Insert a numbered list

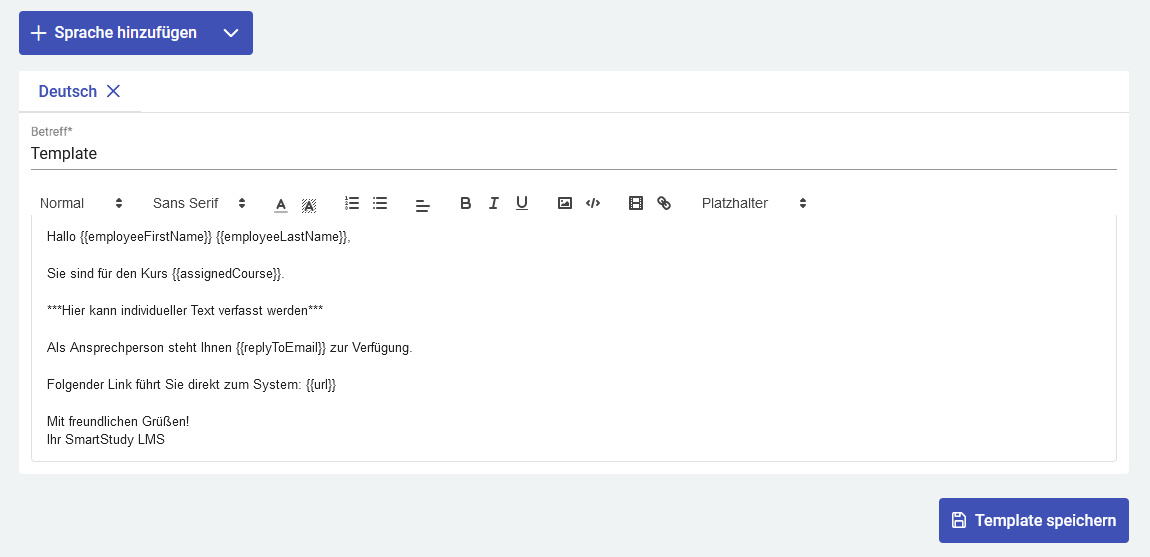tap(352, 203)
